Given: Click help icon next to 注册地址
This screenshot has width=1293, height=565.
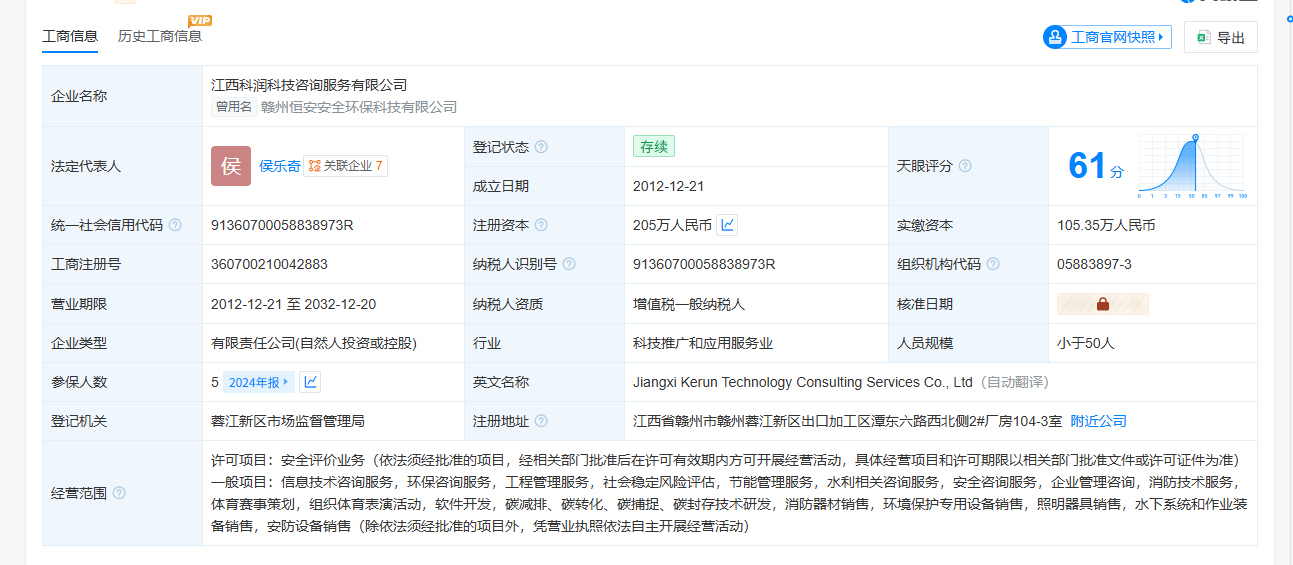Looking at the screenshot, I should point(541,421).
